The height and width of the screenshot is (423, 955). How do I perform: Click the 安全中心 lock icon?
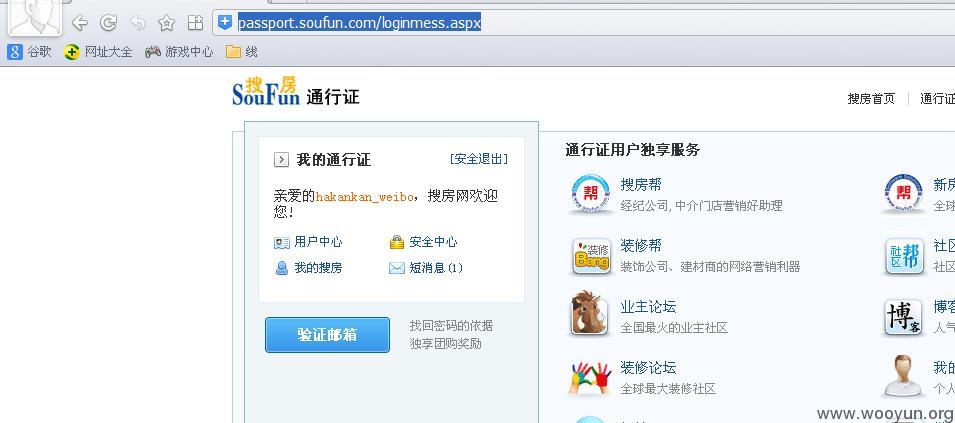[396, 242]
